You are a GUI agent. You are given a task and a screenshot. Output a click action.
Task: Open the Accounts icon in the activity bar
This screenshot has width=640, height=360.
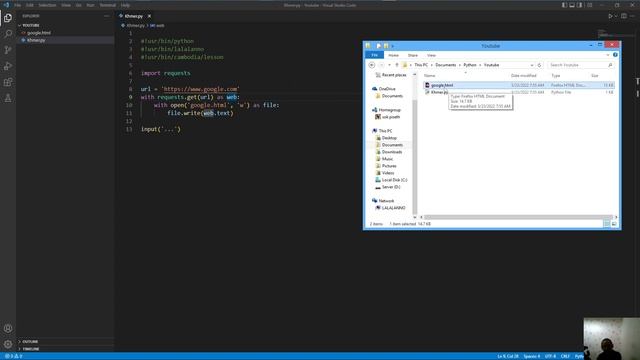coord(8,329)
